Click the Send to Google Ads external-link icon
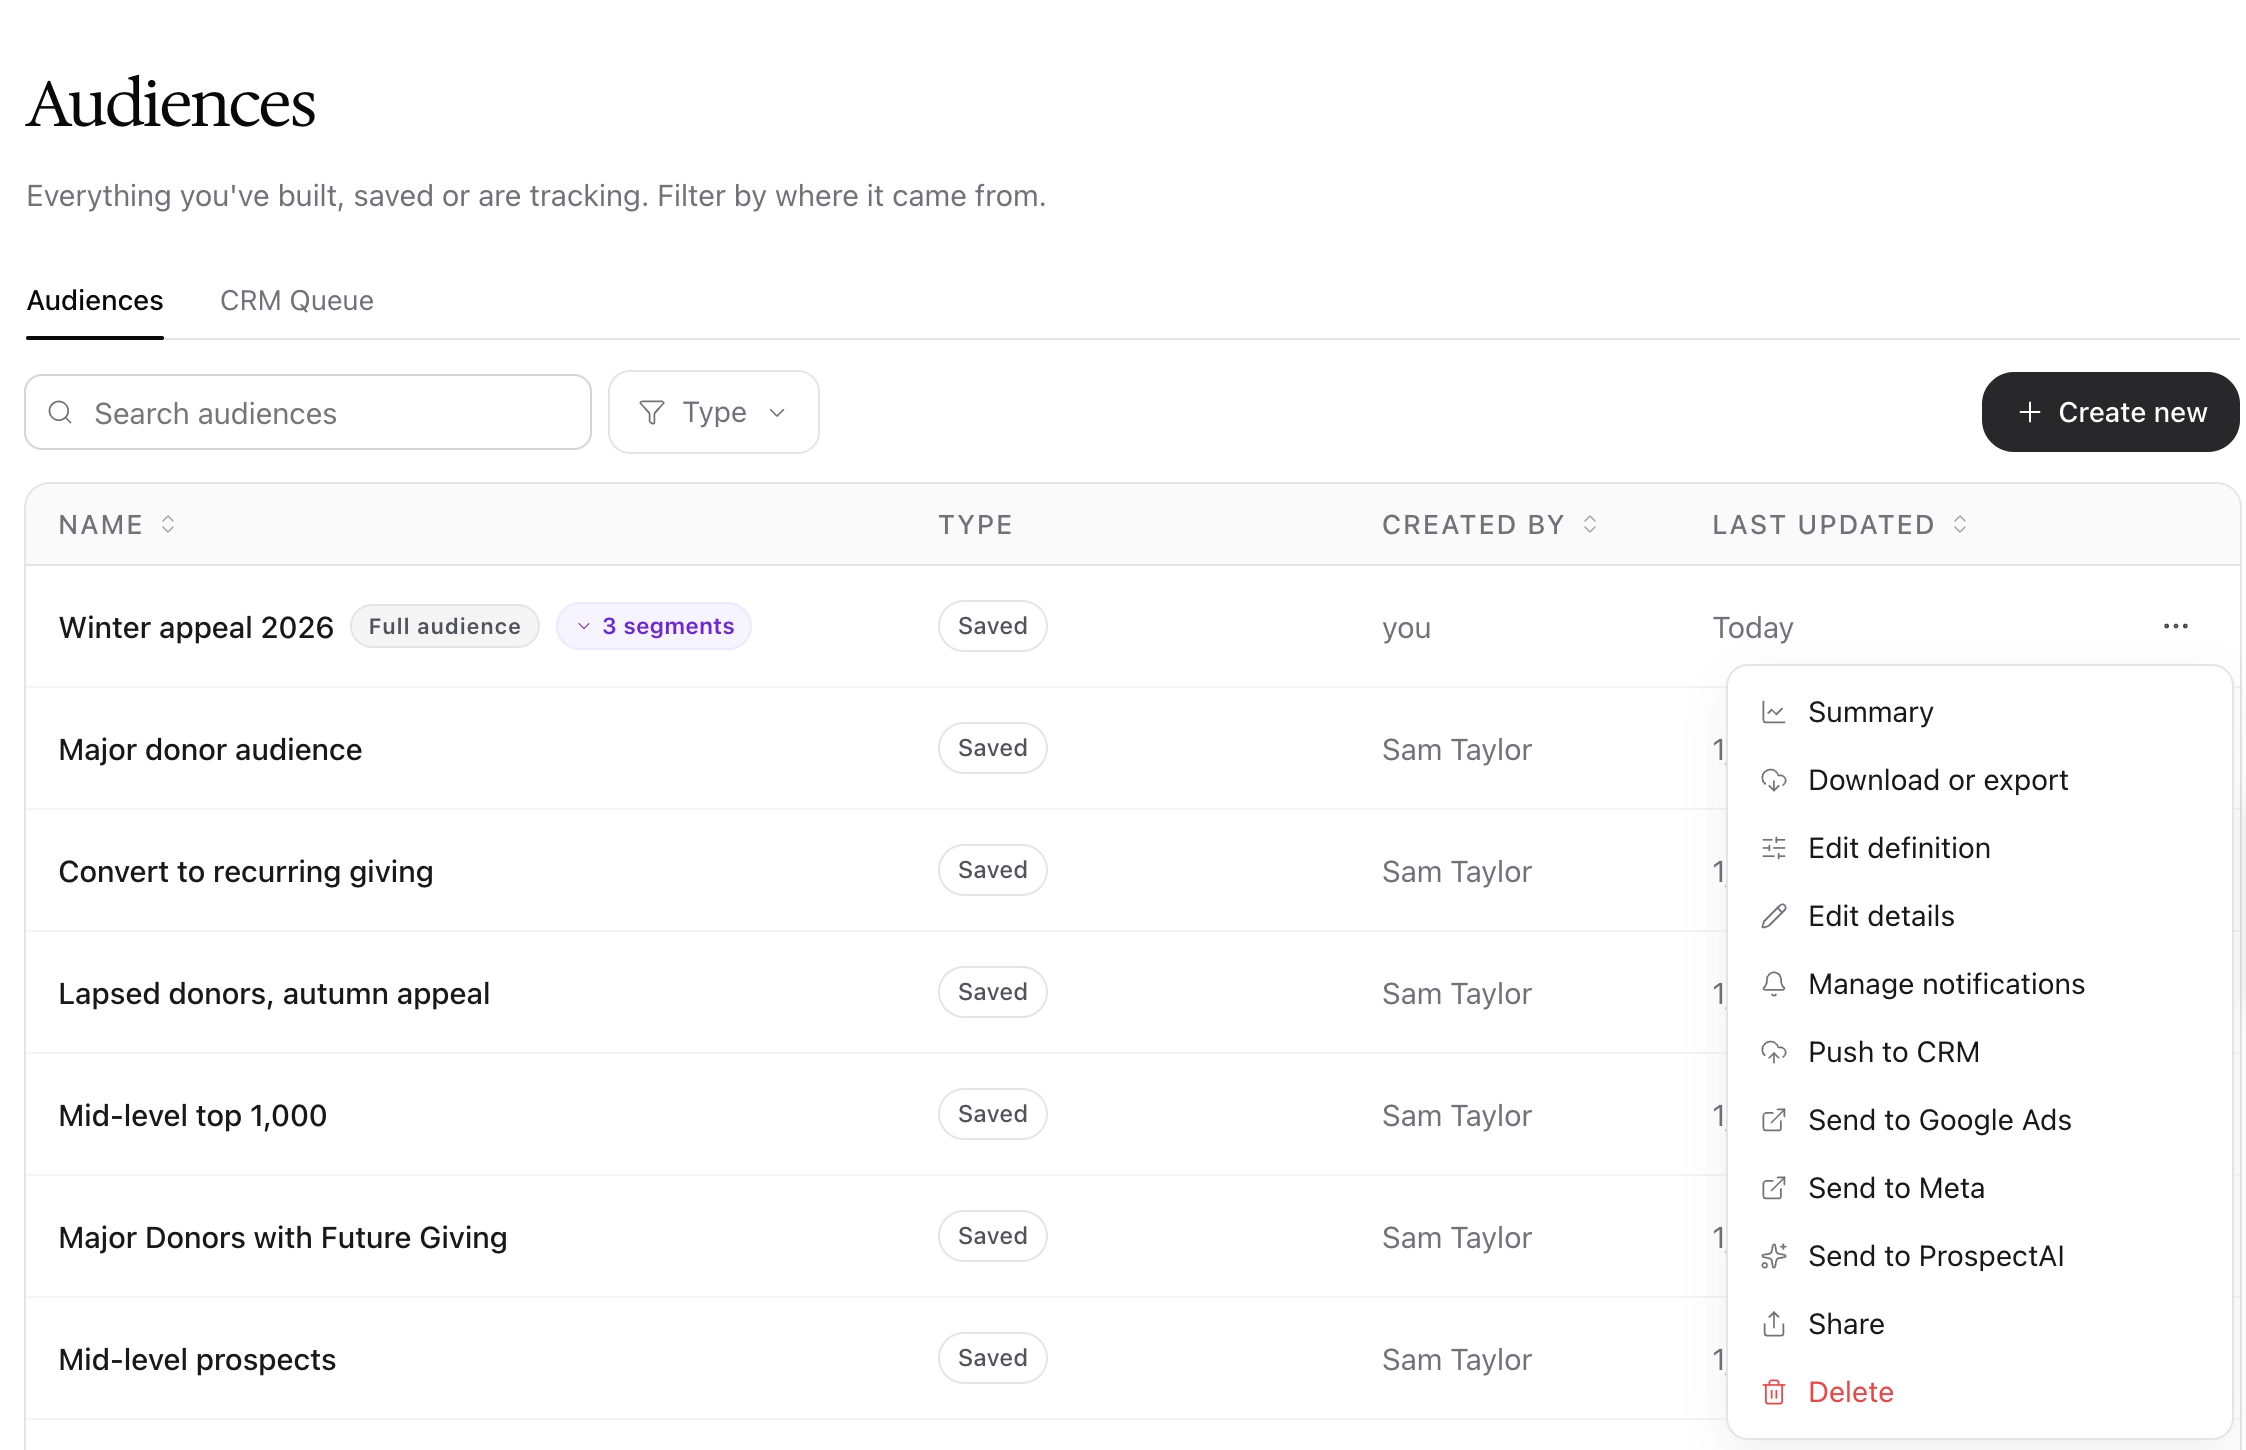Image resolution: width=2246 pixels, height=1450 pixels. tap(1774, 1120)
